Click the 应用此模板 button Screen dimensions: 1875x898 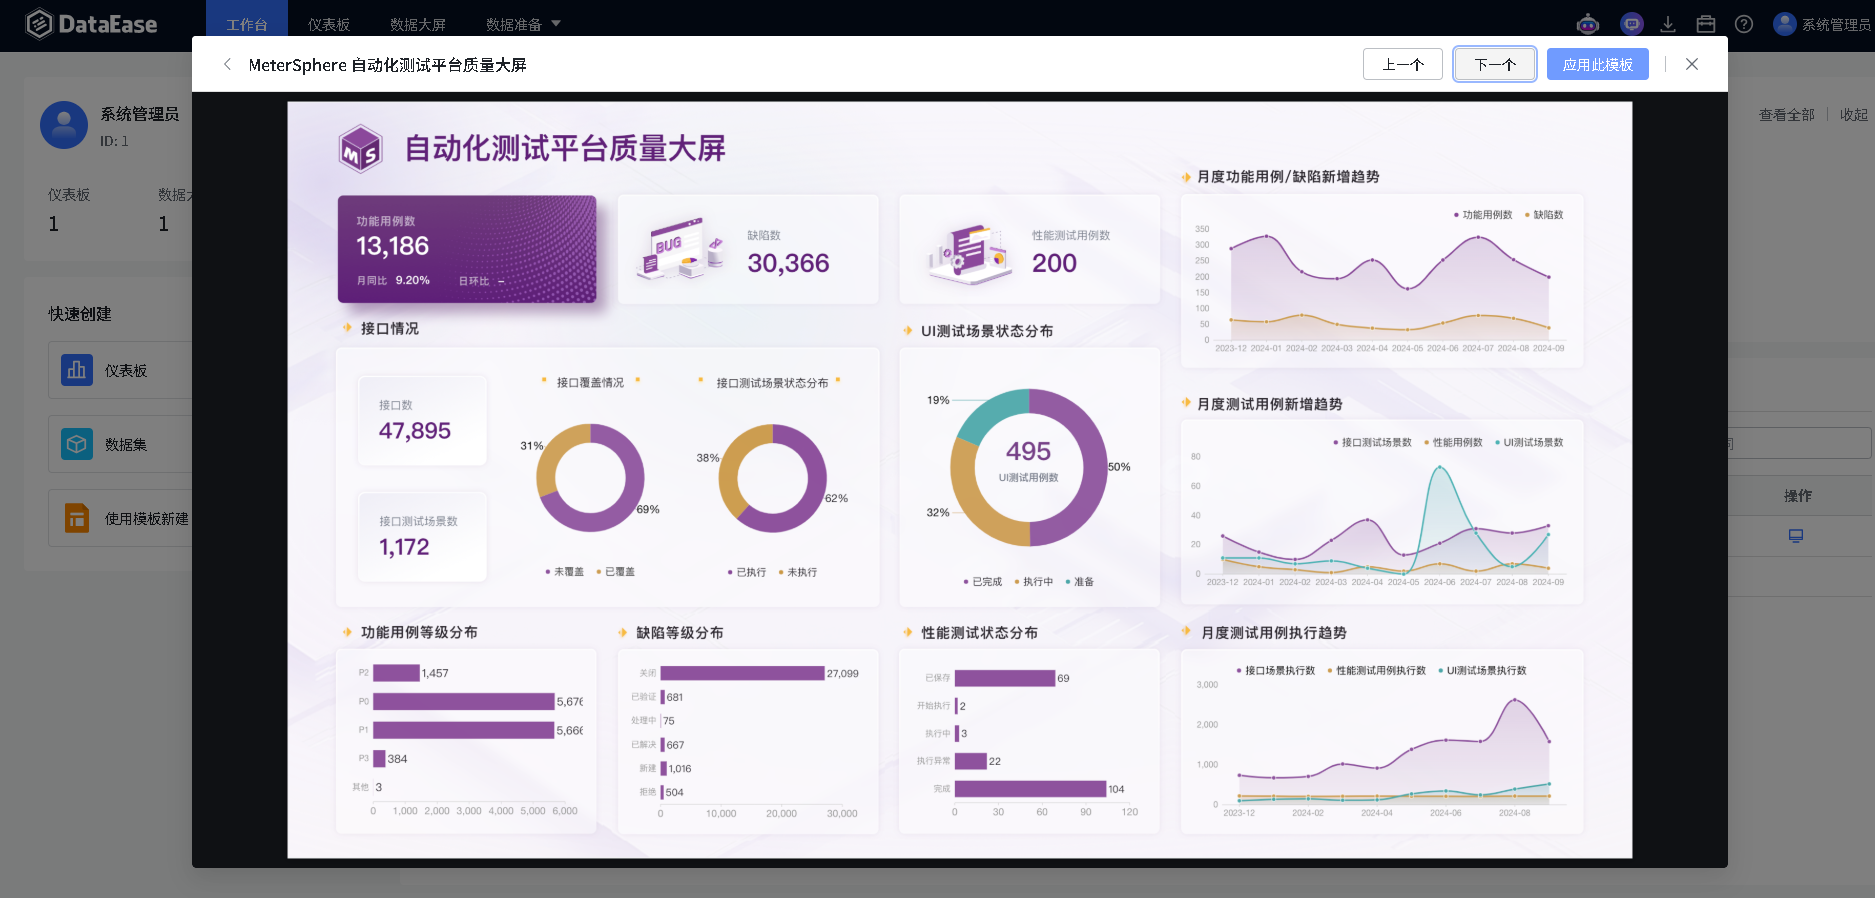pos(1597,64)
